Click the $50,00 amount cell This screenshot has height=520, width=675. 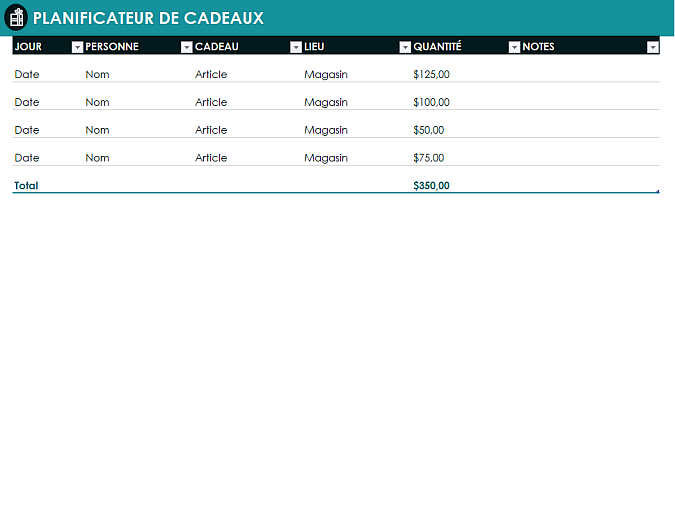pos(428,130)
